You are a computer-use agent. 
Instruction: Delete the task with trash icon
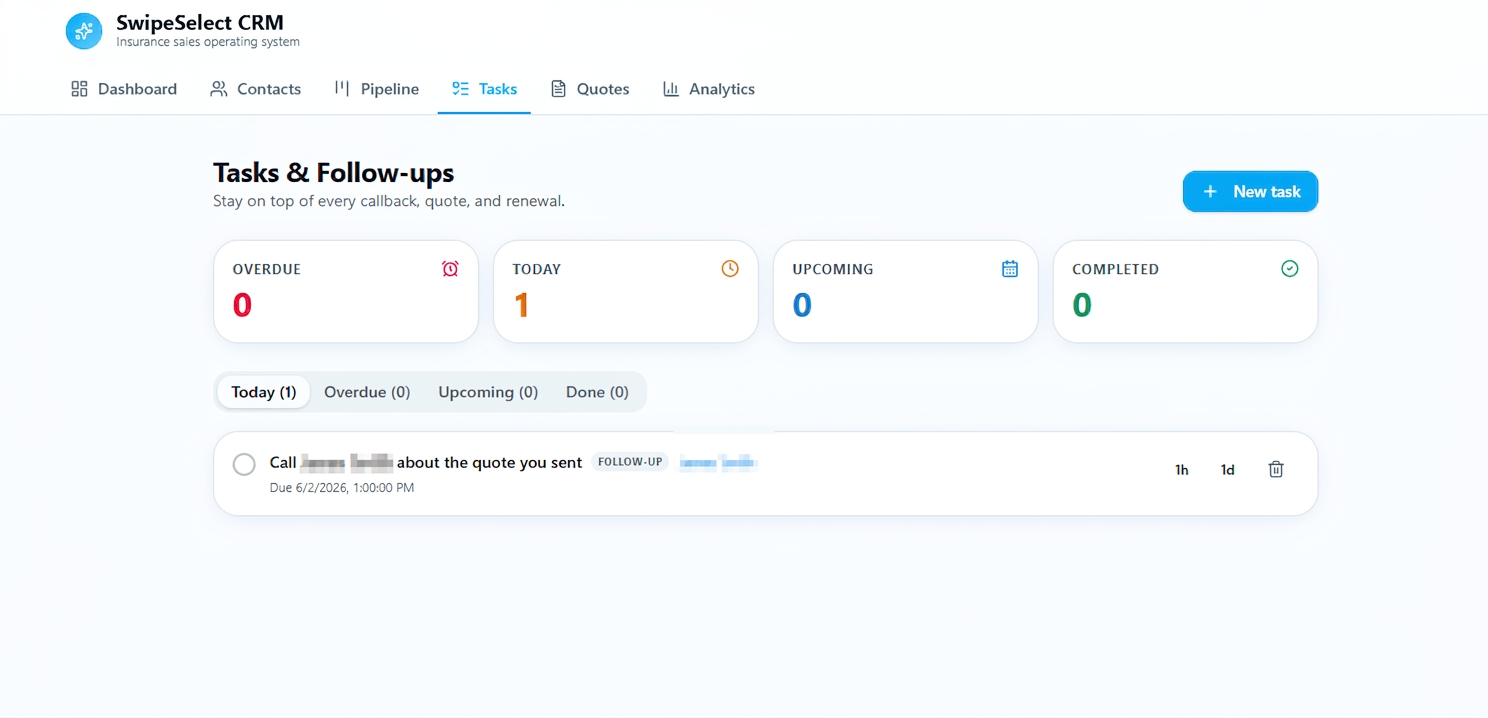coord(1276,469)
